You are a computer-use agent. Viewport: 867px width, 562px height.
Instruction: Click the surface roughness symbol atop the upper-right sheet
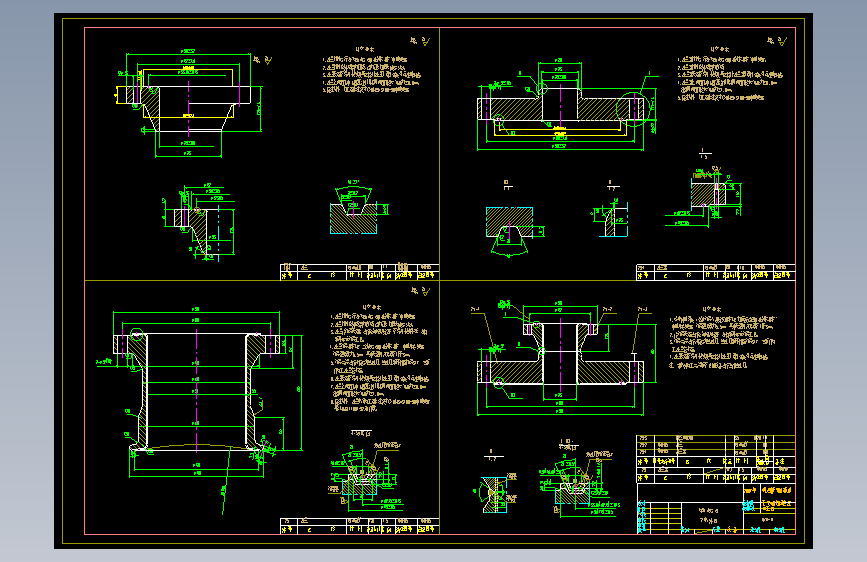(777, 41)
